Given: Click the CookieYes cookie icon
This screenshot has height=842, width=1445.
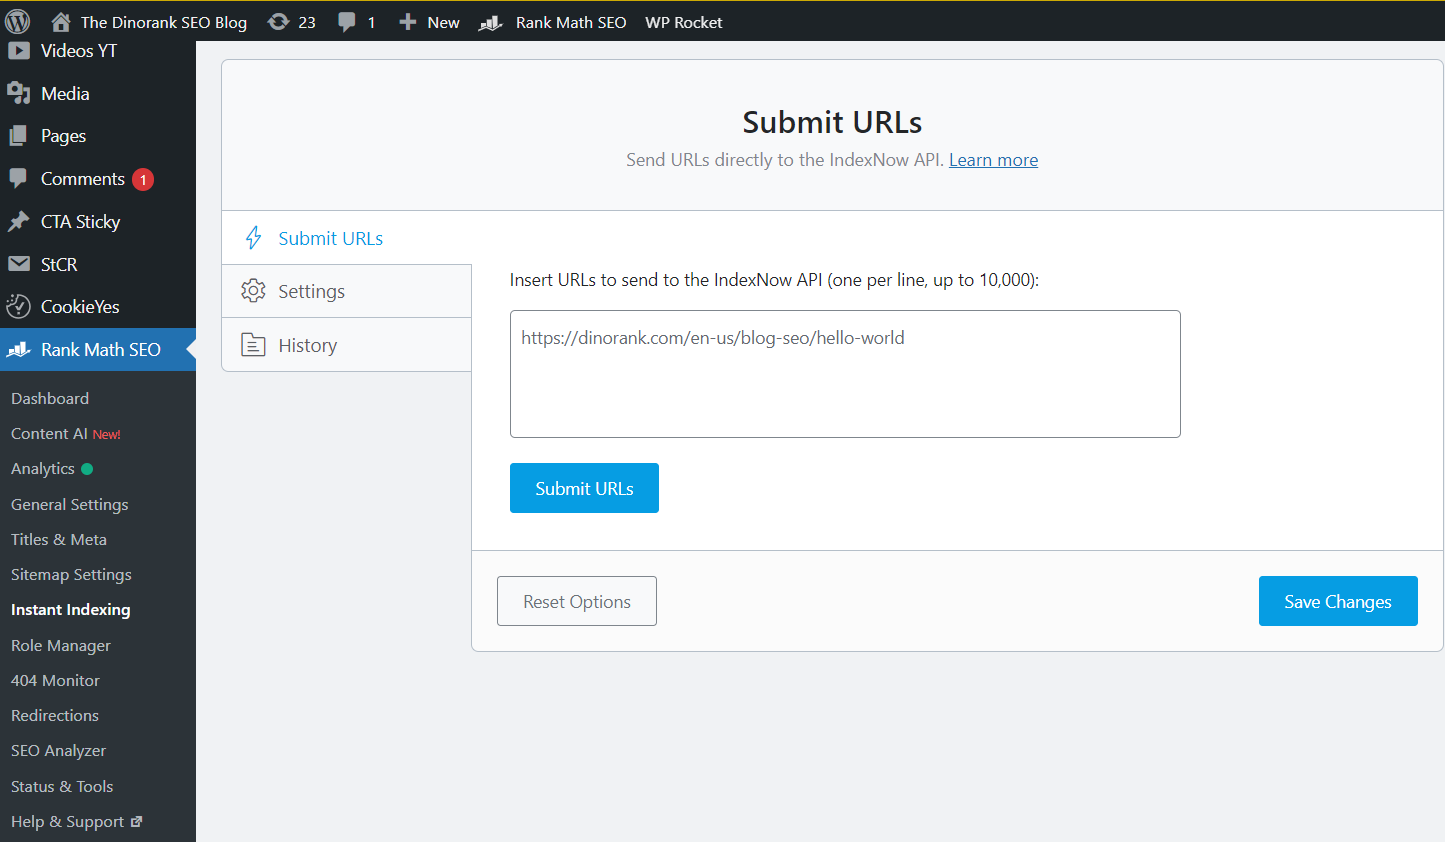Looking at the screenshot, I should tap(20, 306).
